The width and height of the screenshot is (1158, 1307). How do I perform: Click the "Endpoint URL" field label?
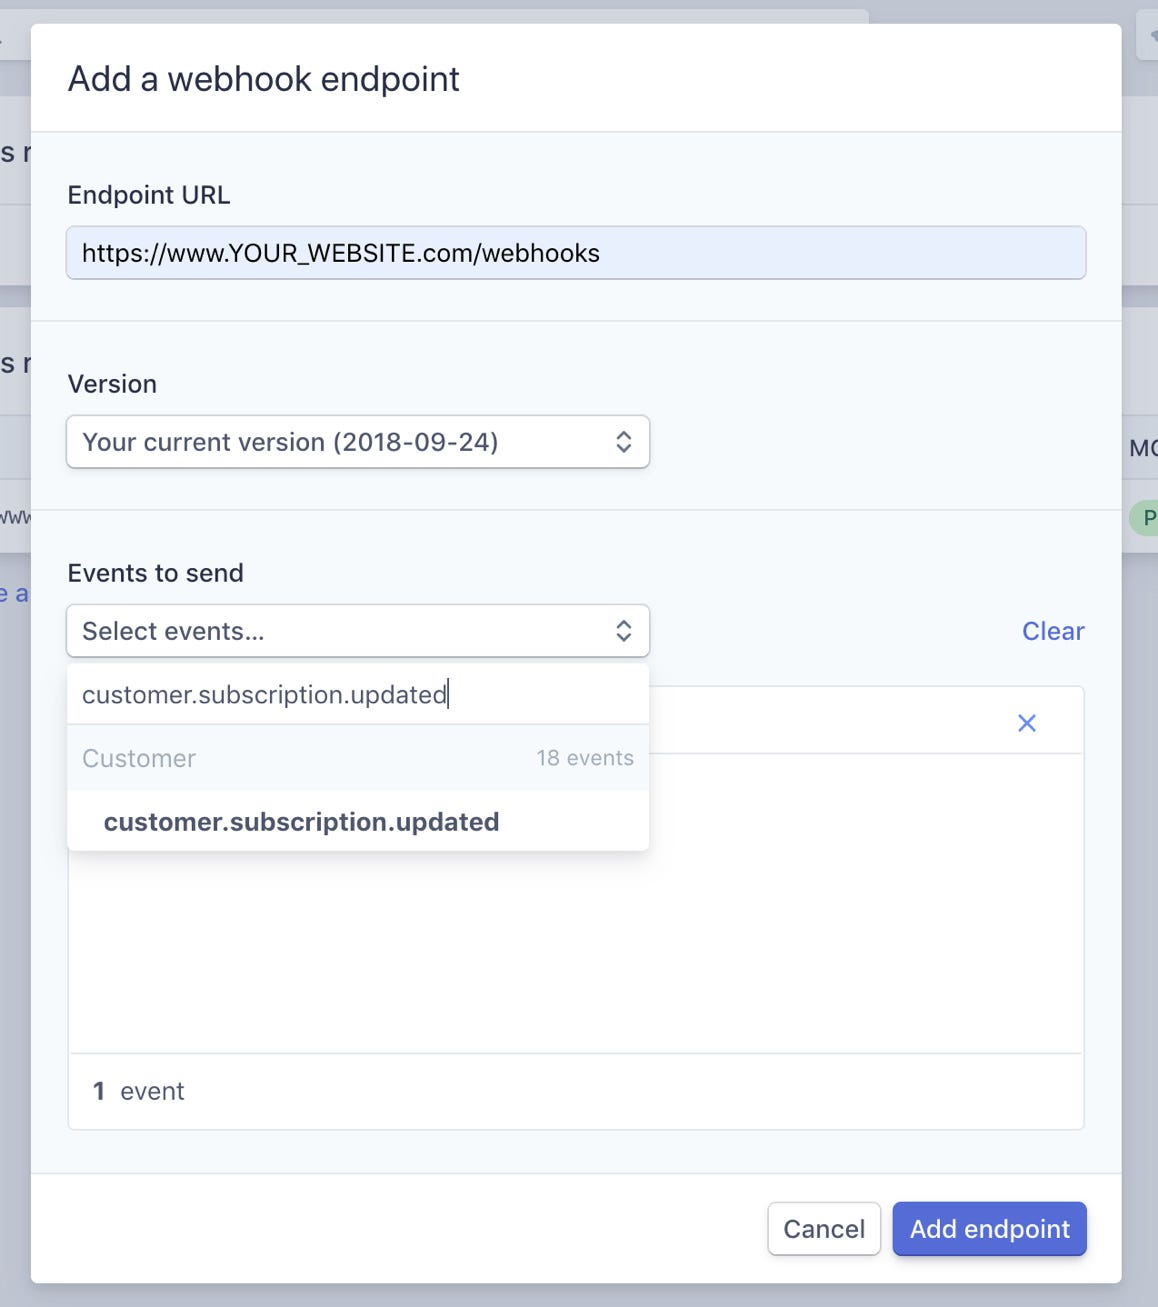[x=149, y=195]
